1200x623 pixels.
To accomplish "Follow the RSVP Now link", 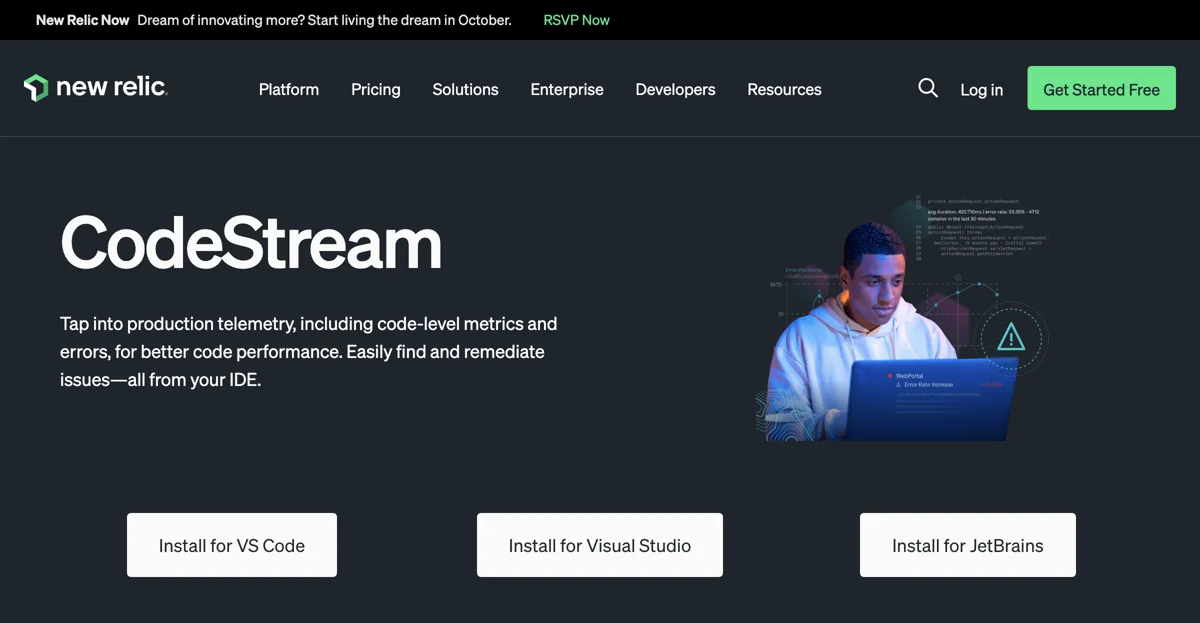I will [576, 20].
